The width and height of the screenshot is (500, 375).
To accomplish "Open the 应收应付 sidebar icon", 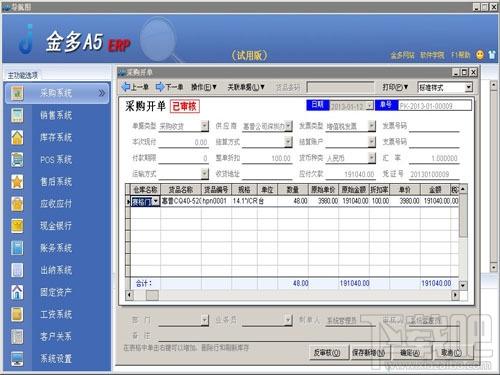I will point(17,204).
